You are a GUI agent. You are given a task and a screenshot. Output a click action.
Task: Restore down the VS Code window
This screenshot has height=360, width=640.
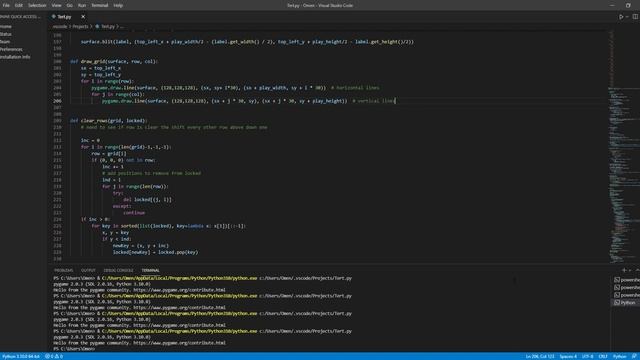[628, 5]
